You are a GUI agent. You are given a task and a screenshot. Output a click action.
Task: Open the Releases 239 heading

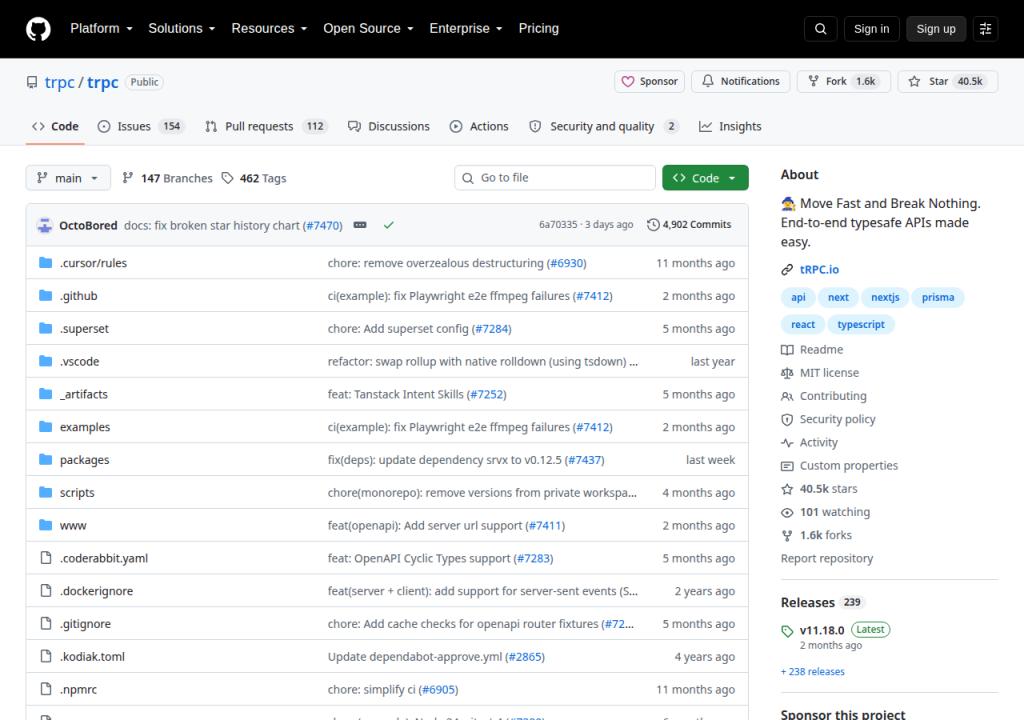tap(821, 602)
